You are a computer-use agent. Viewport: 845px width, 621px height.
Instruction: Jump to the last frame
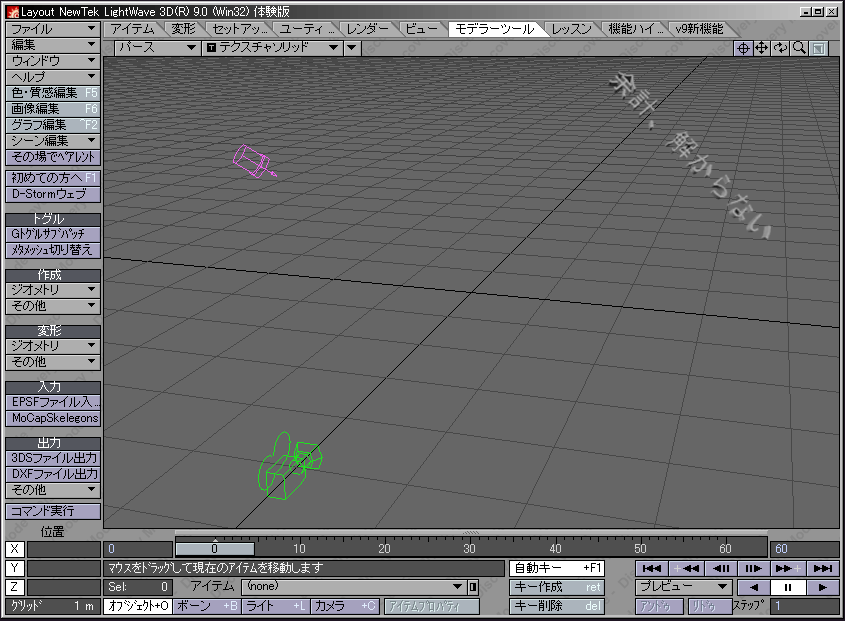click(x=823, y=568)
